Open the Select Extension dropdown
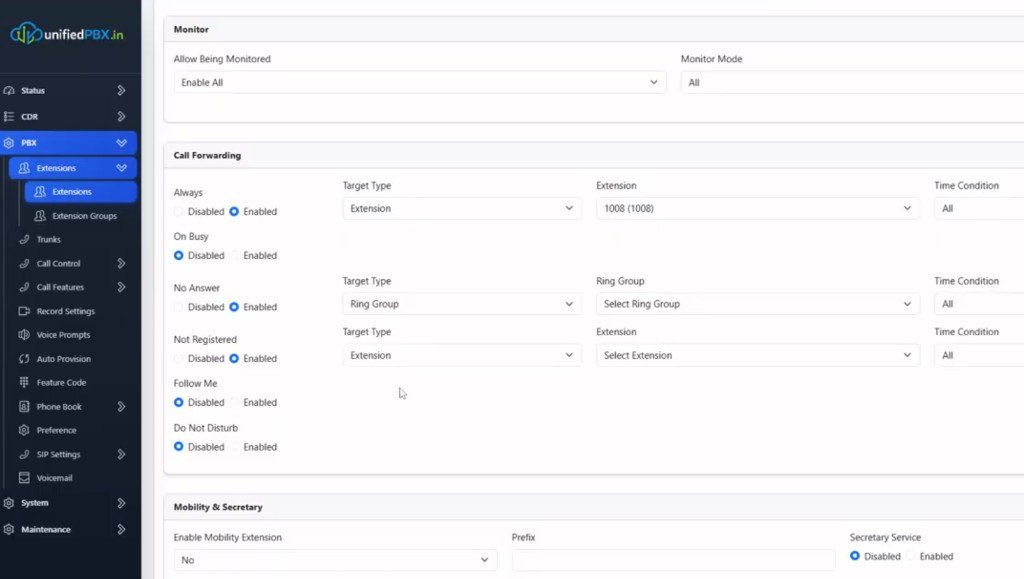The width and height of the screenshot is (1024, 579). pos(758,355)
